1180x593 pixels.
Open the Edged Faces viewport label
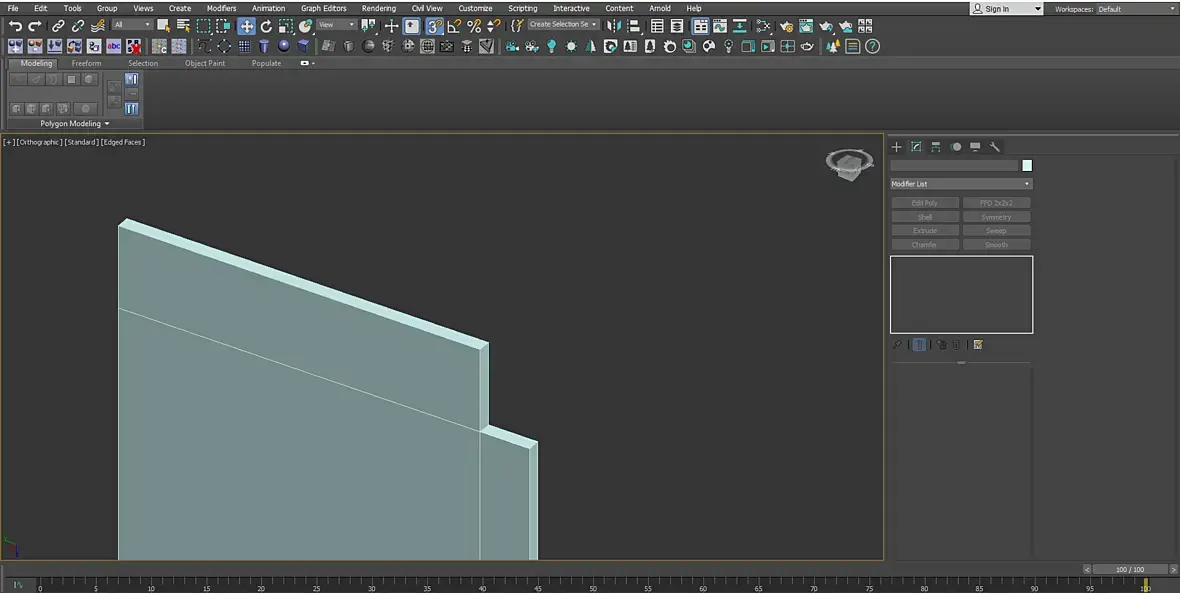(x=123, y=142)
